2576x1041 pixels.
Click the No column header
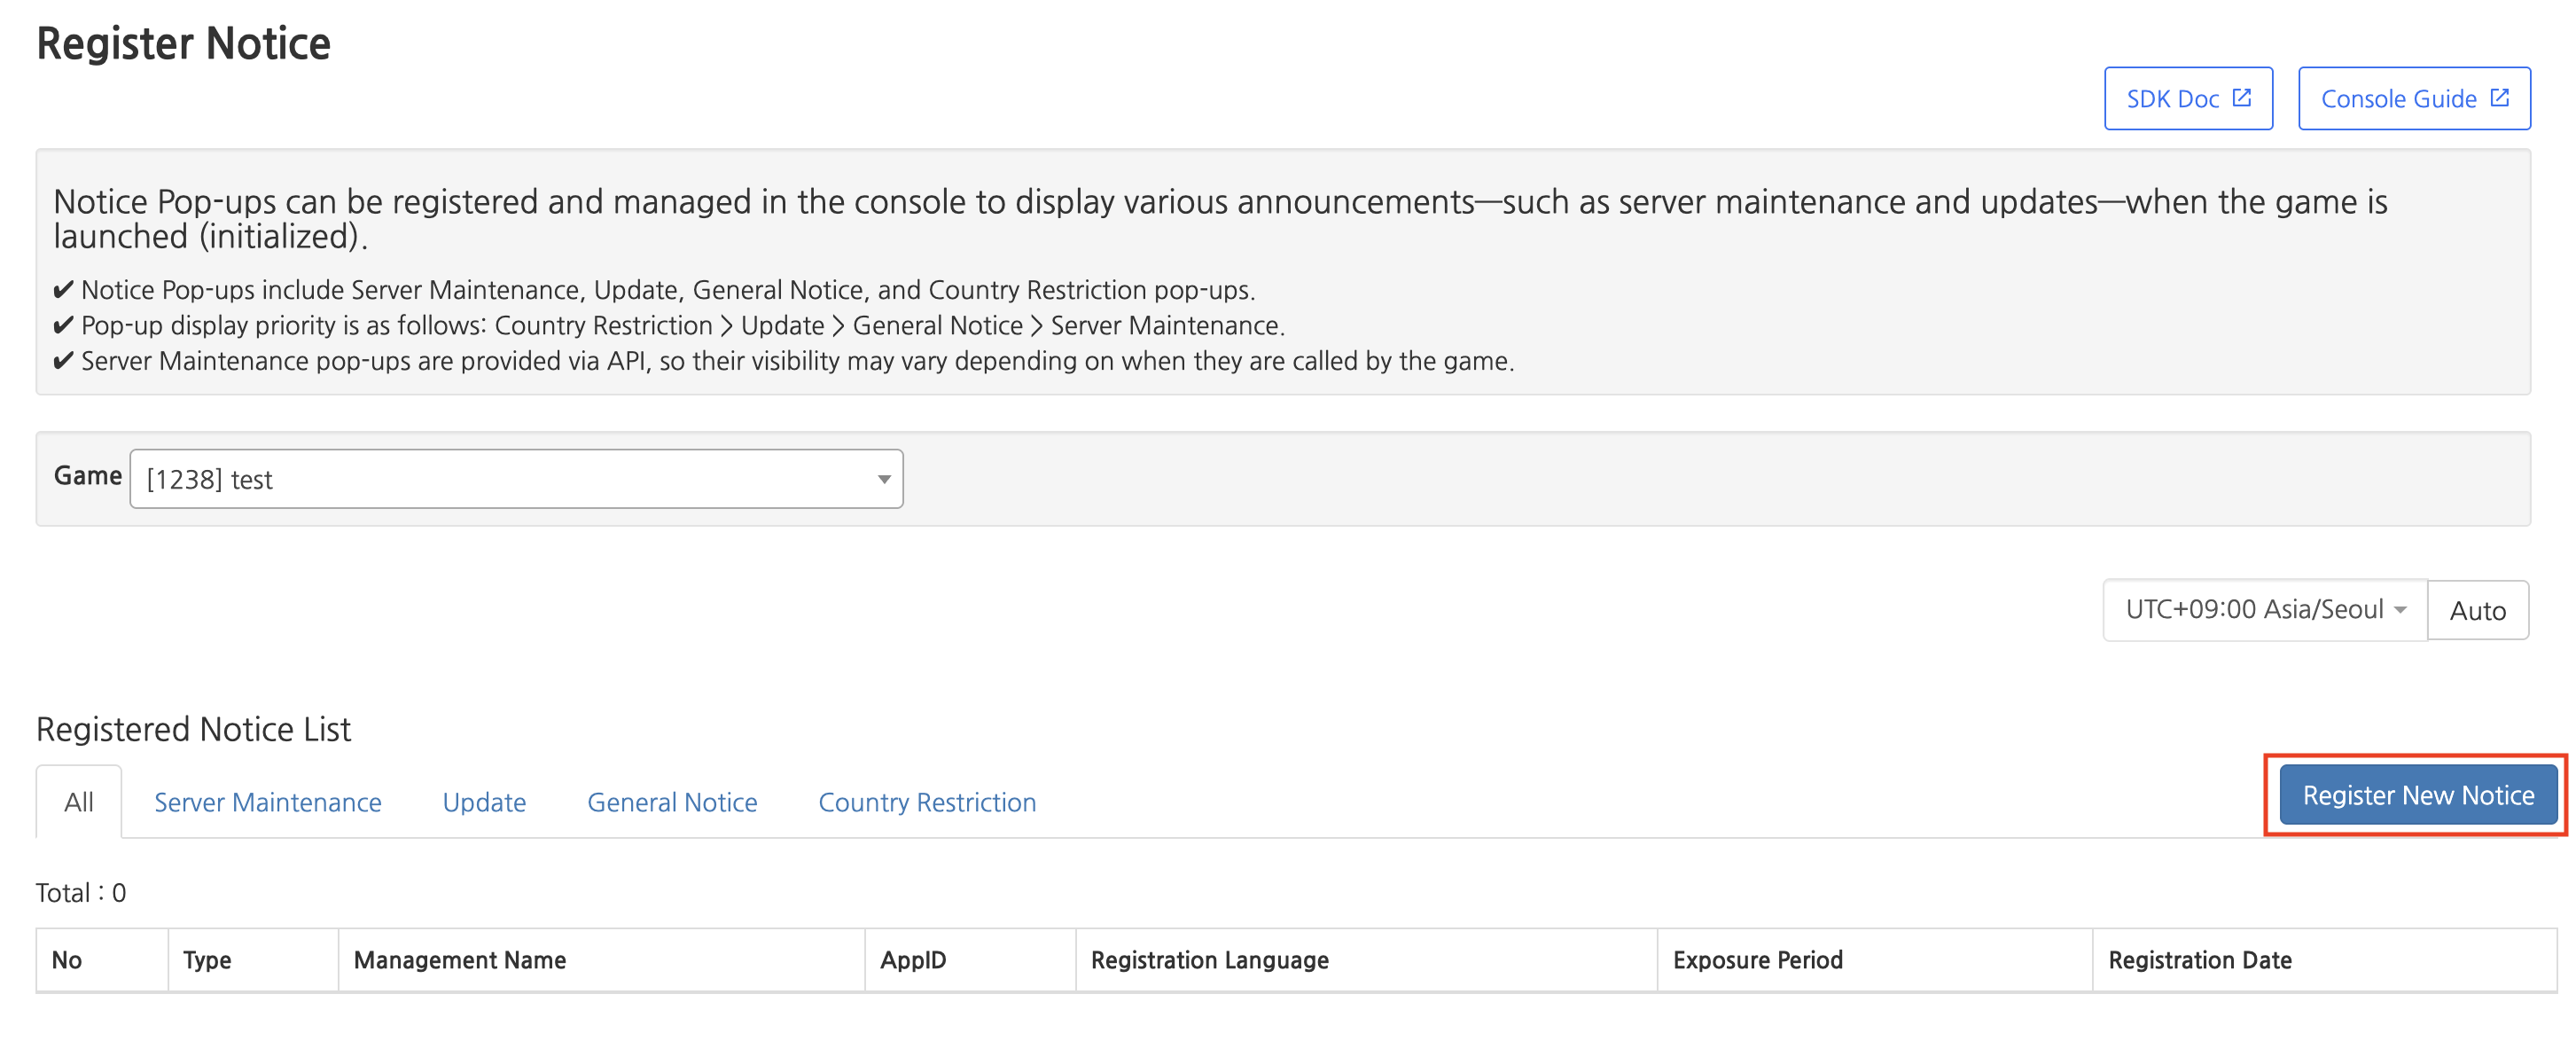[67, 960]
